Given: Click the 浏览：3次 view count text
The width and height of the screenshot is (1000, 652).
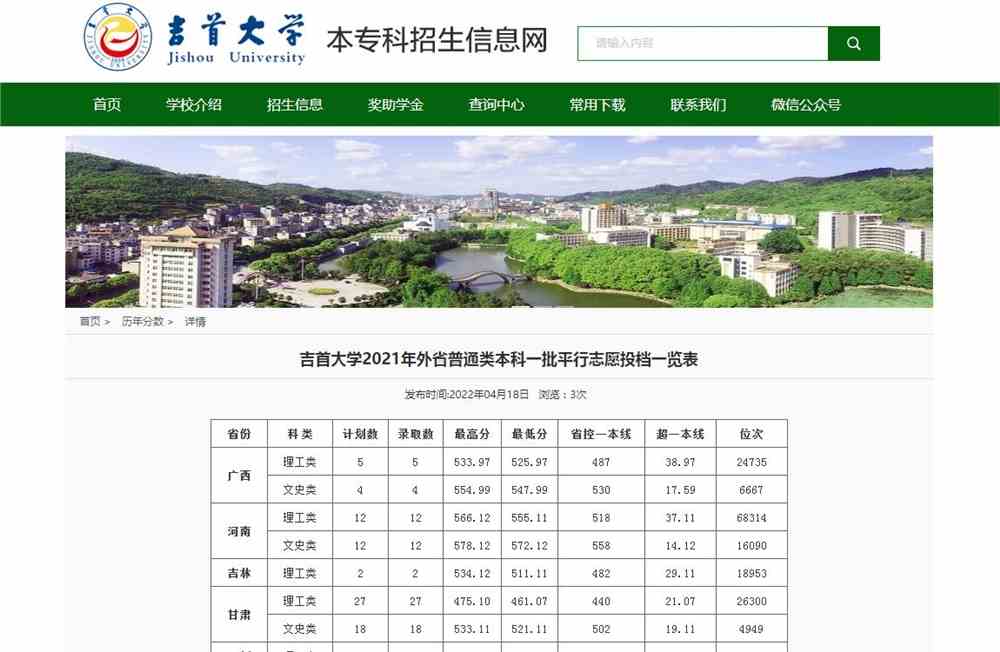Looking at the screenshot, I should coord(562,394).
